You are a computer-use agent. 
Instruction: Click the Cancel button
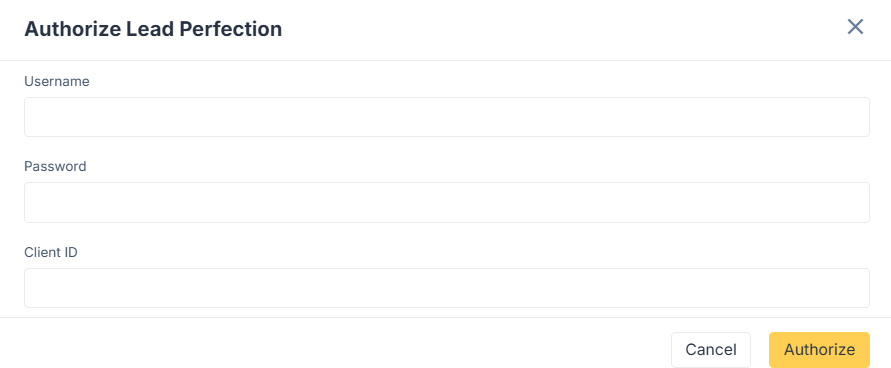pyautogui.click(x=711, y=350)
